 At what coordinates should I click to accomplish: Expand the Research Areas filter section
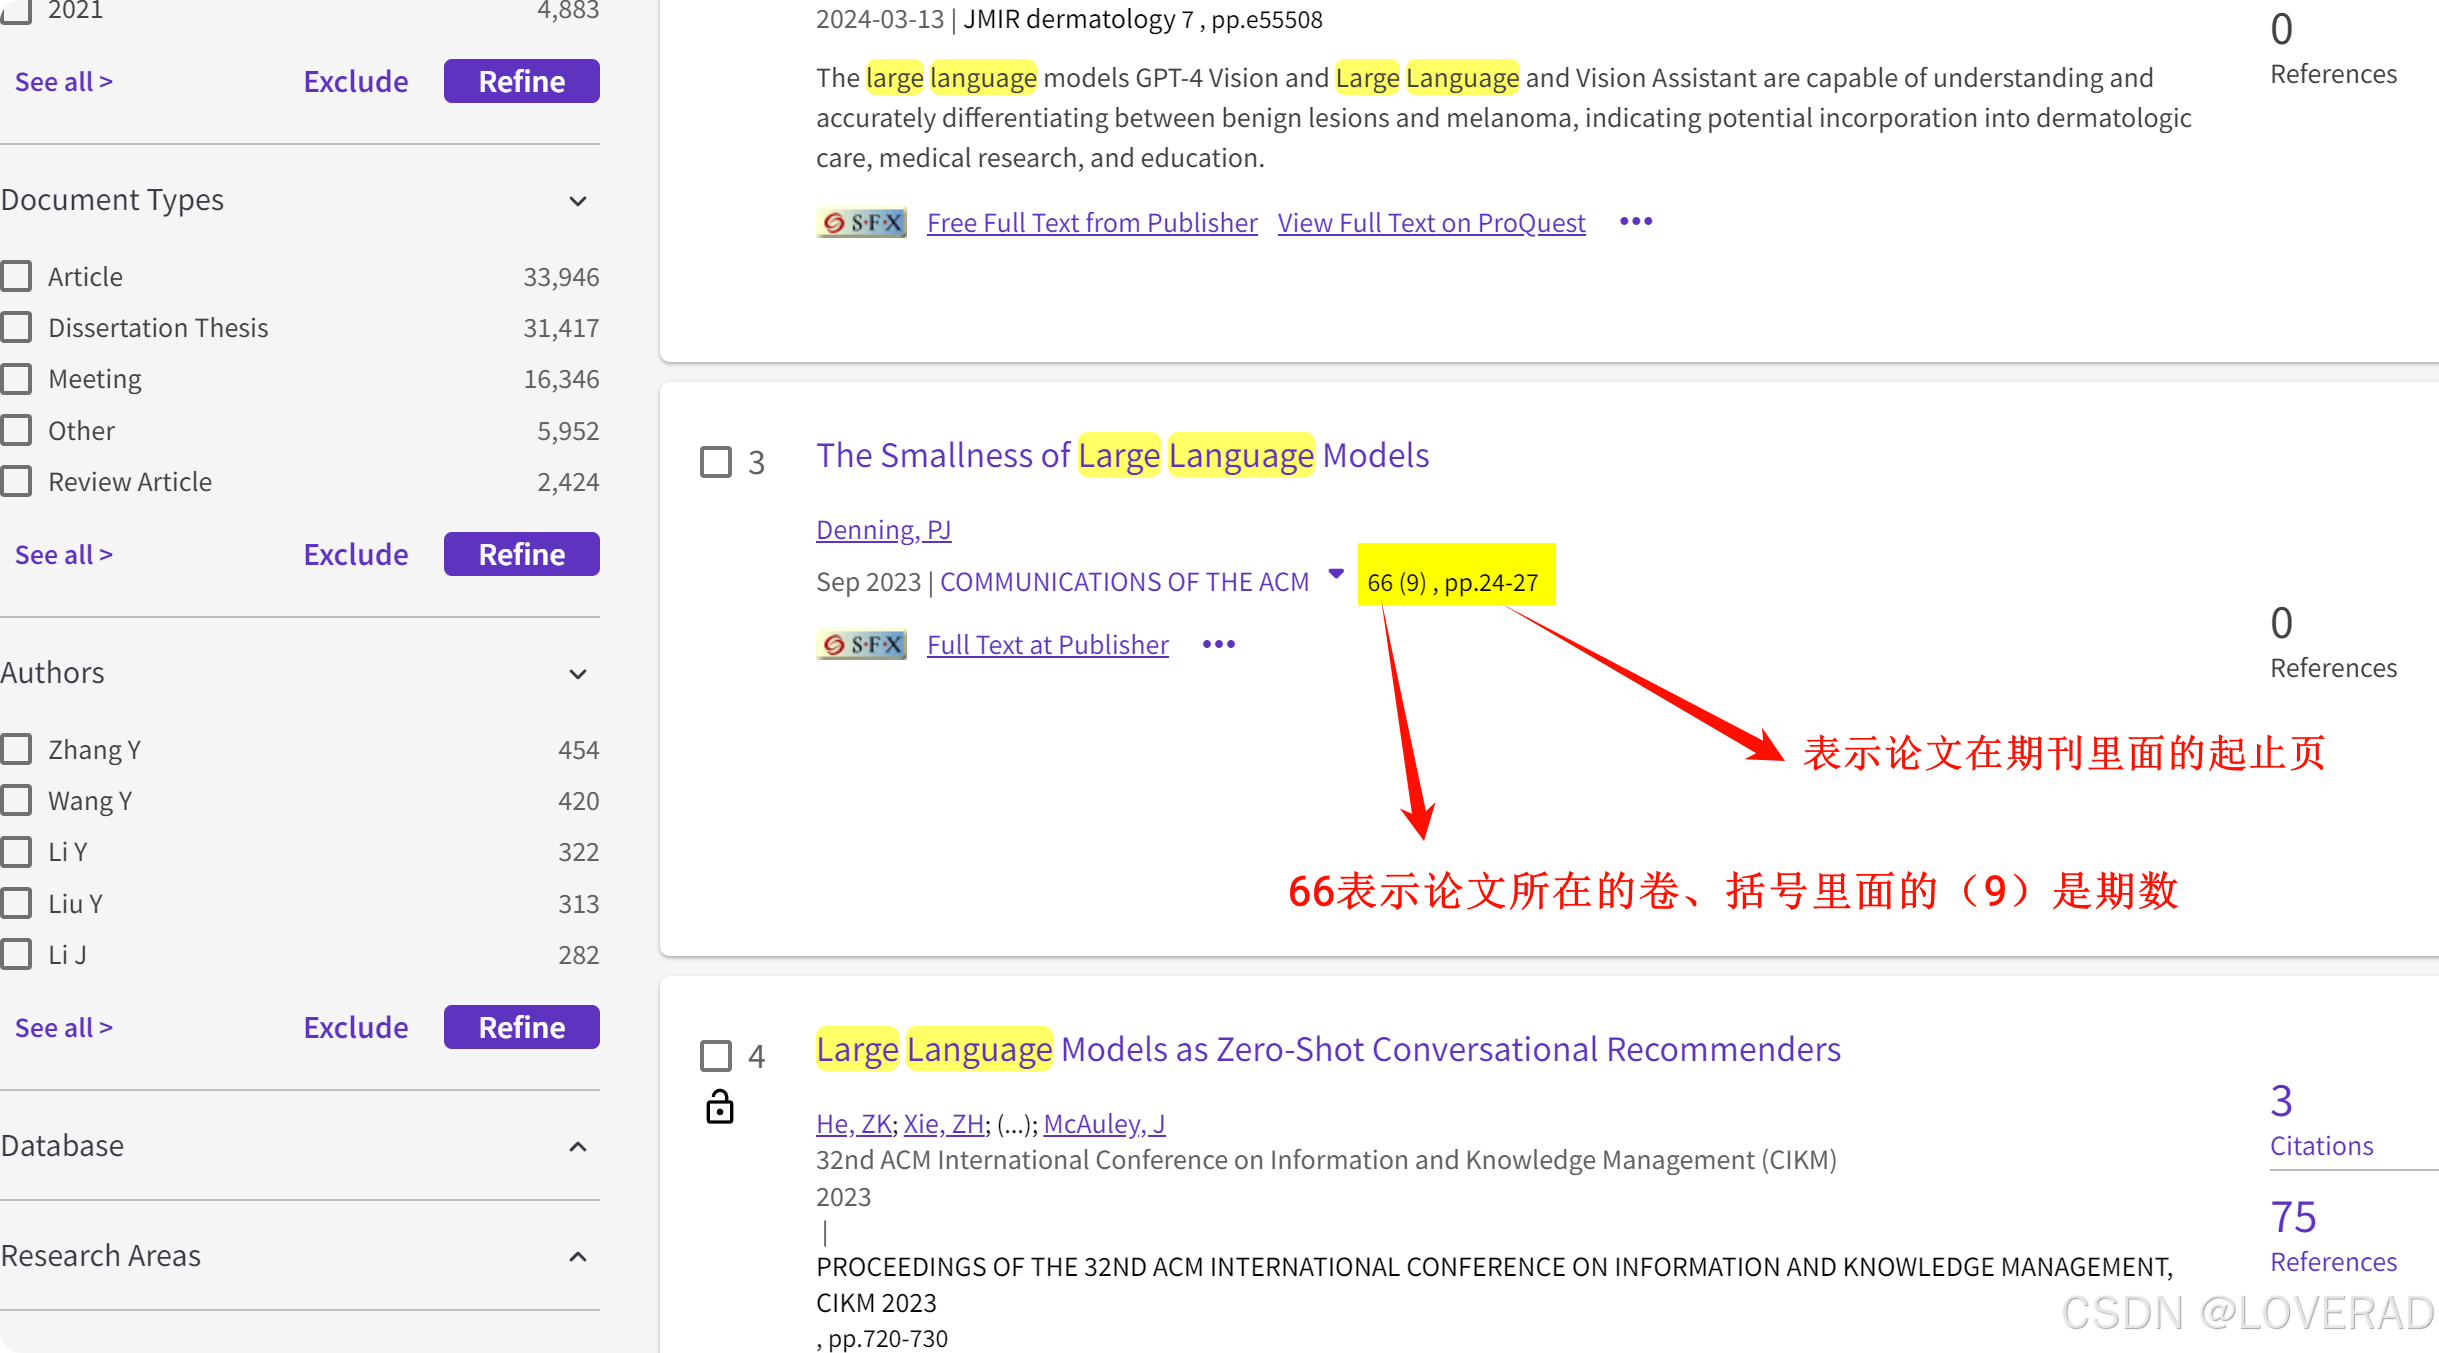pos(577,1256)
